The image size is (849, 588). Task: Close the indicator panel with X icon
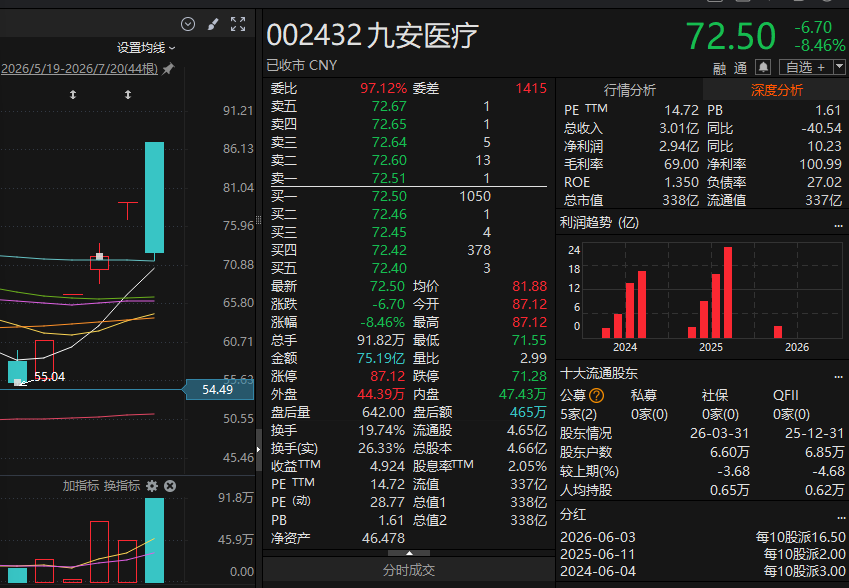[x=170, y=486]
